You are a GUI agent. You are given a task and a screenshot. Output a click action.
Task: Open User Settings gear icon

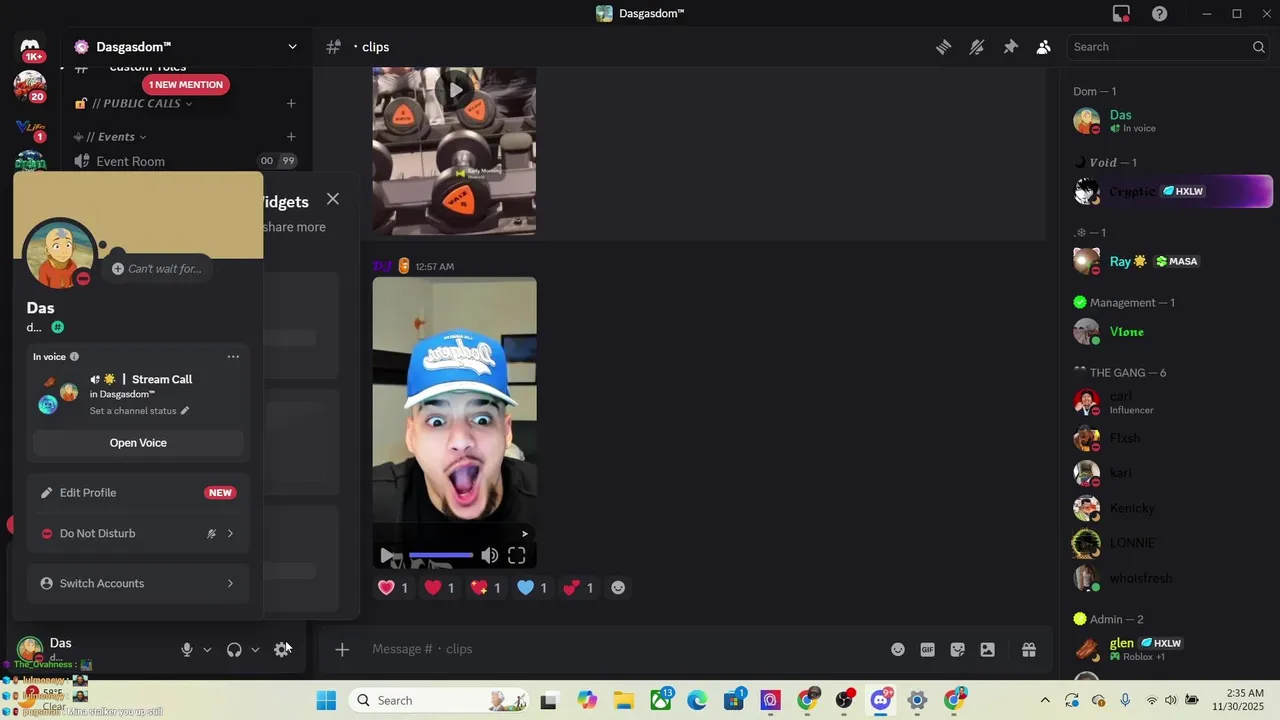282,649
